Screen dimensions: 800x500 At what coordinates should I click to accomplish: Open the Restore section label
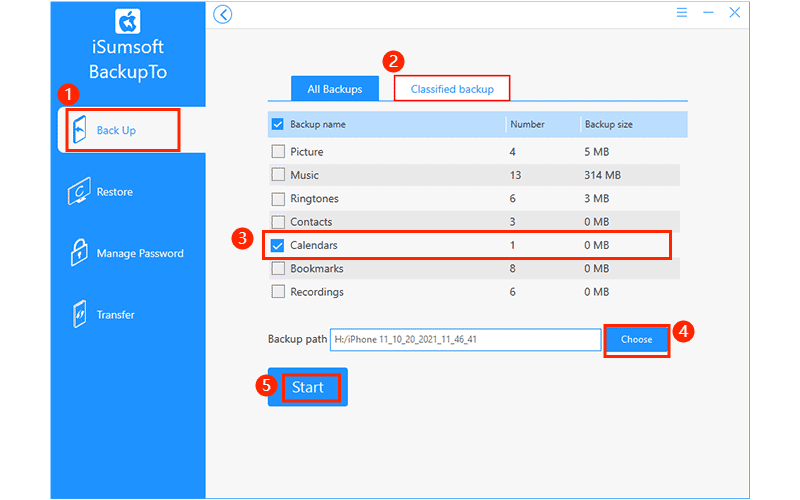tap(115, 192)
